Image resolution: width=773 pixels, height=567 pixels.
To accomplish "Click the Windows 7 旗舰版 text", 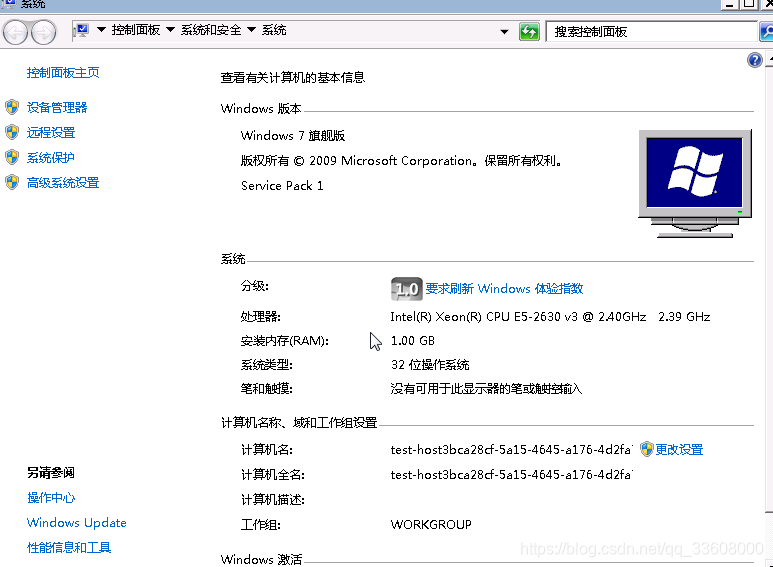I will (x=292, y=136).
